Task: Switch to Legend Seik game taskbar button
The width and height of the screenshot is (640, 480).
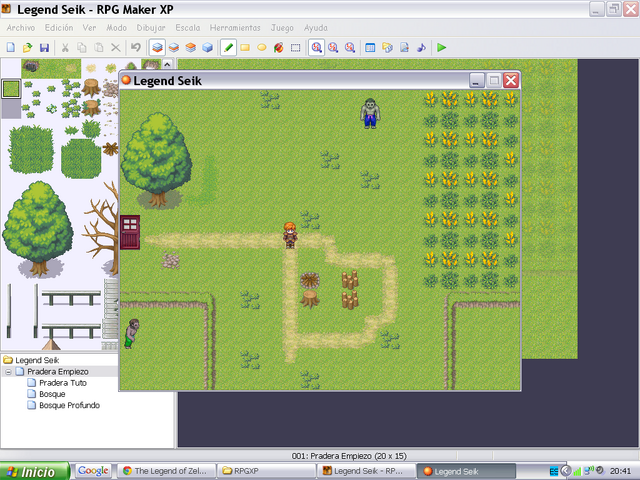Action: [467, 471]
